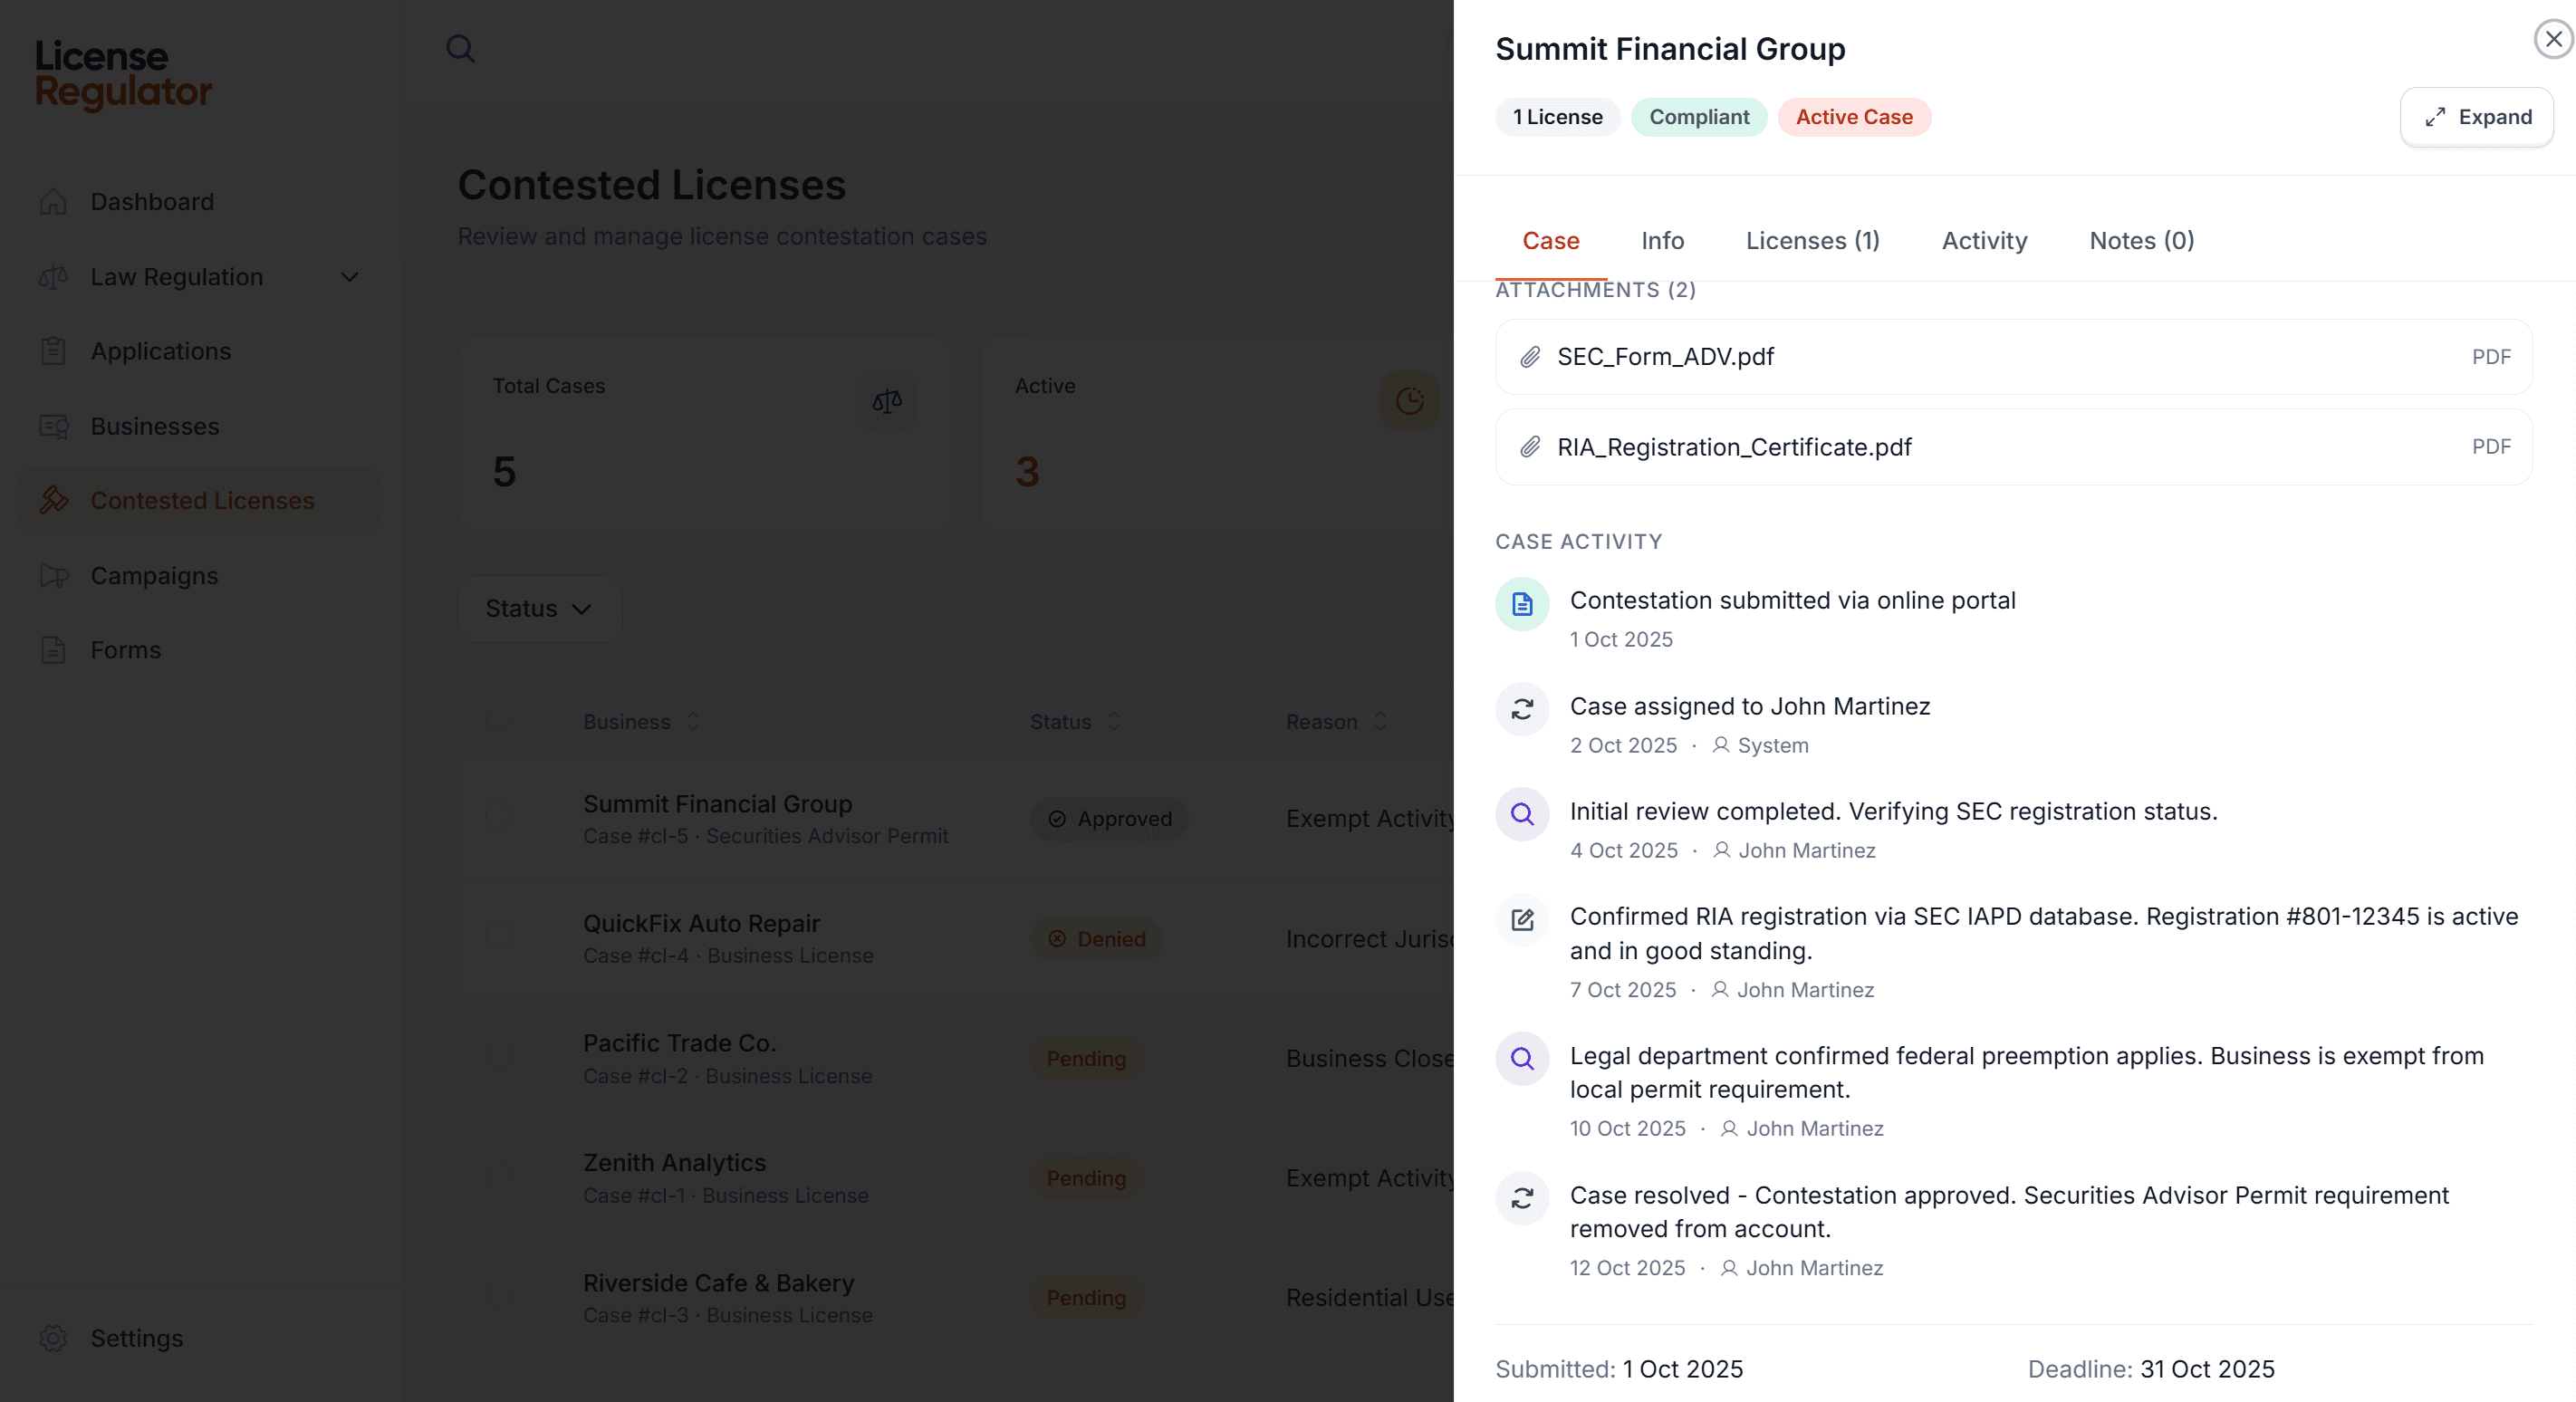Switch to the Info tab
Screen dimensions: 2576x1402
click(1663, 241)
